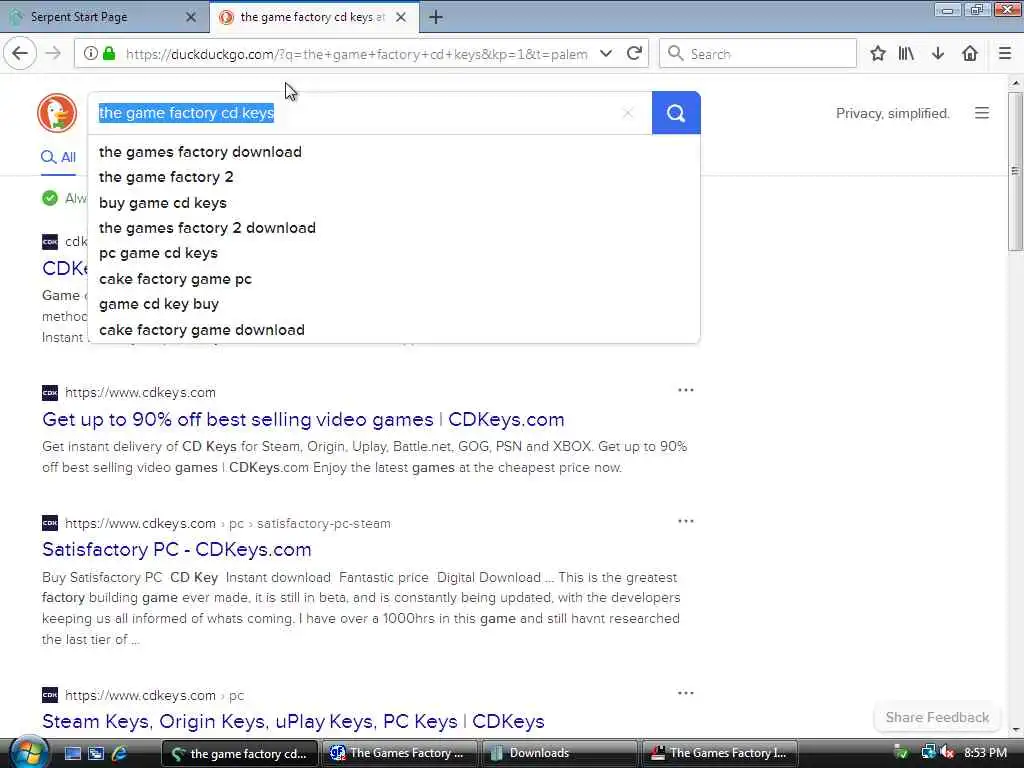Image resolution: width=1024 pixels, height=768 pixels.
Task: Click the Switch between windows quick launch icon
Action: pos(96,754)
